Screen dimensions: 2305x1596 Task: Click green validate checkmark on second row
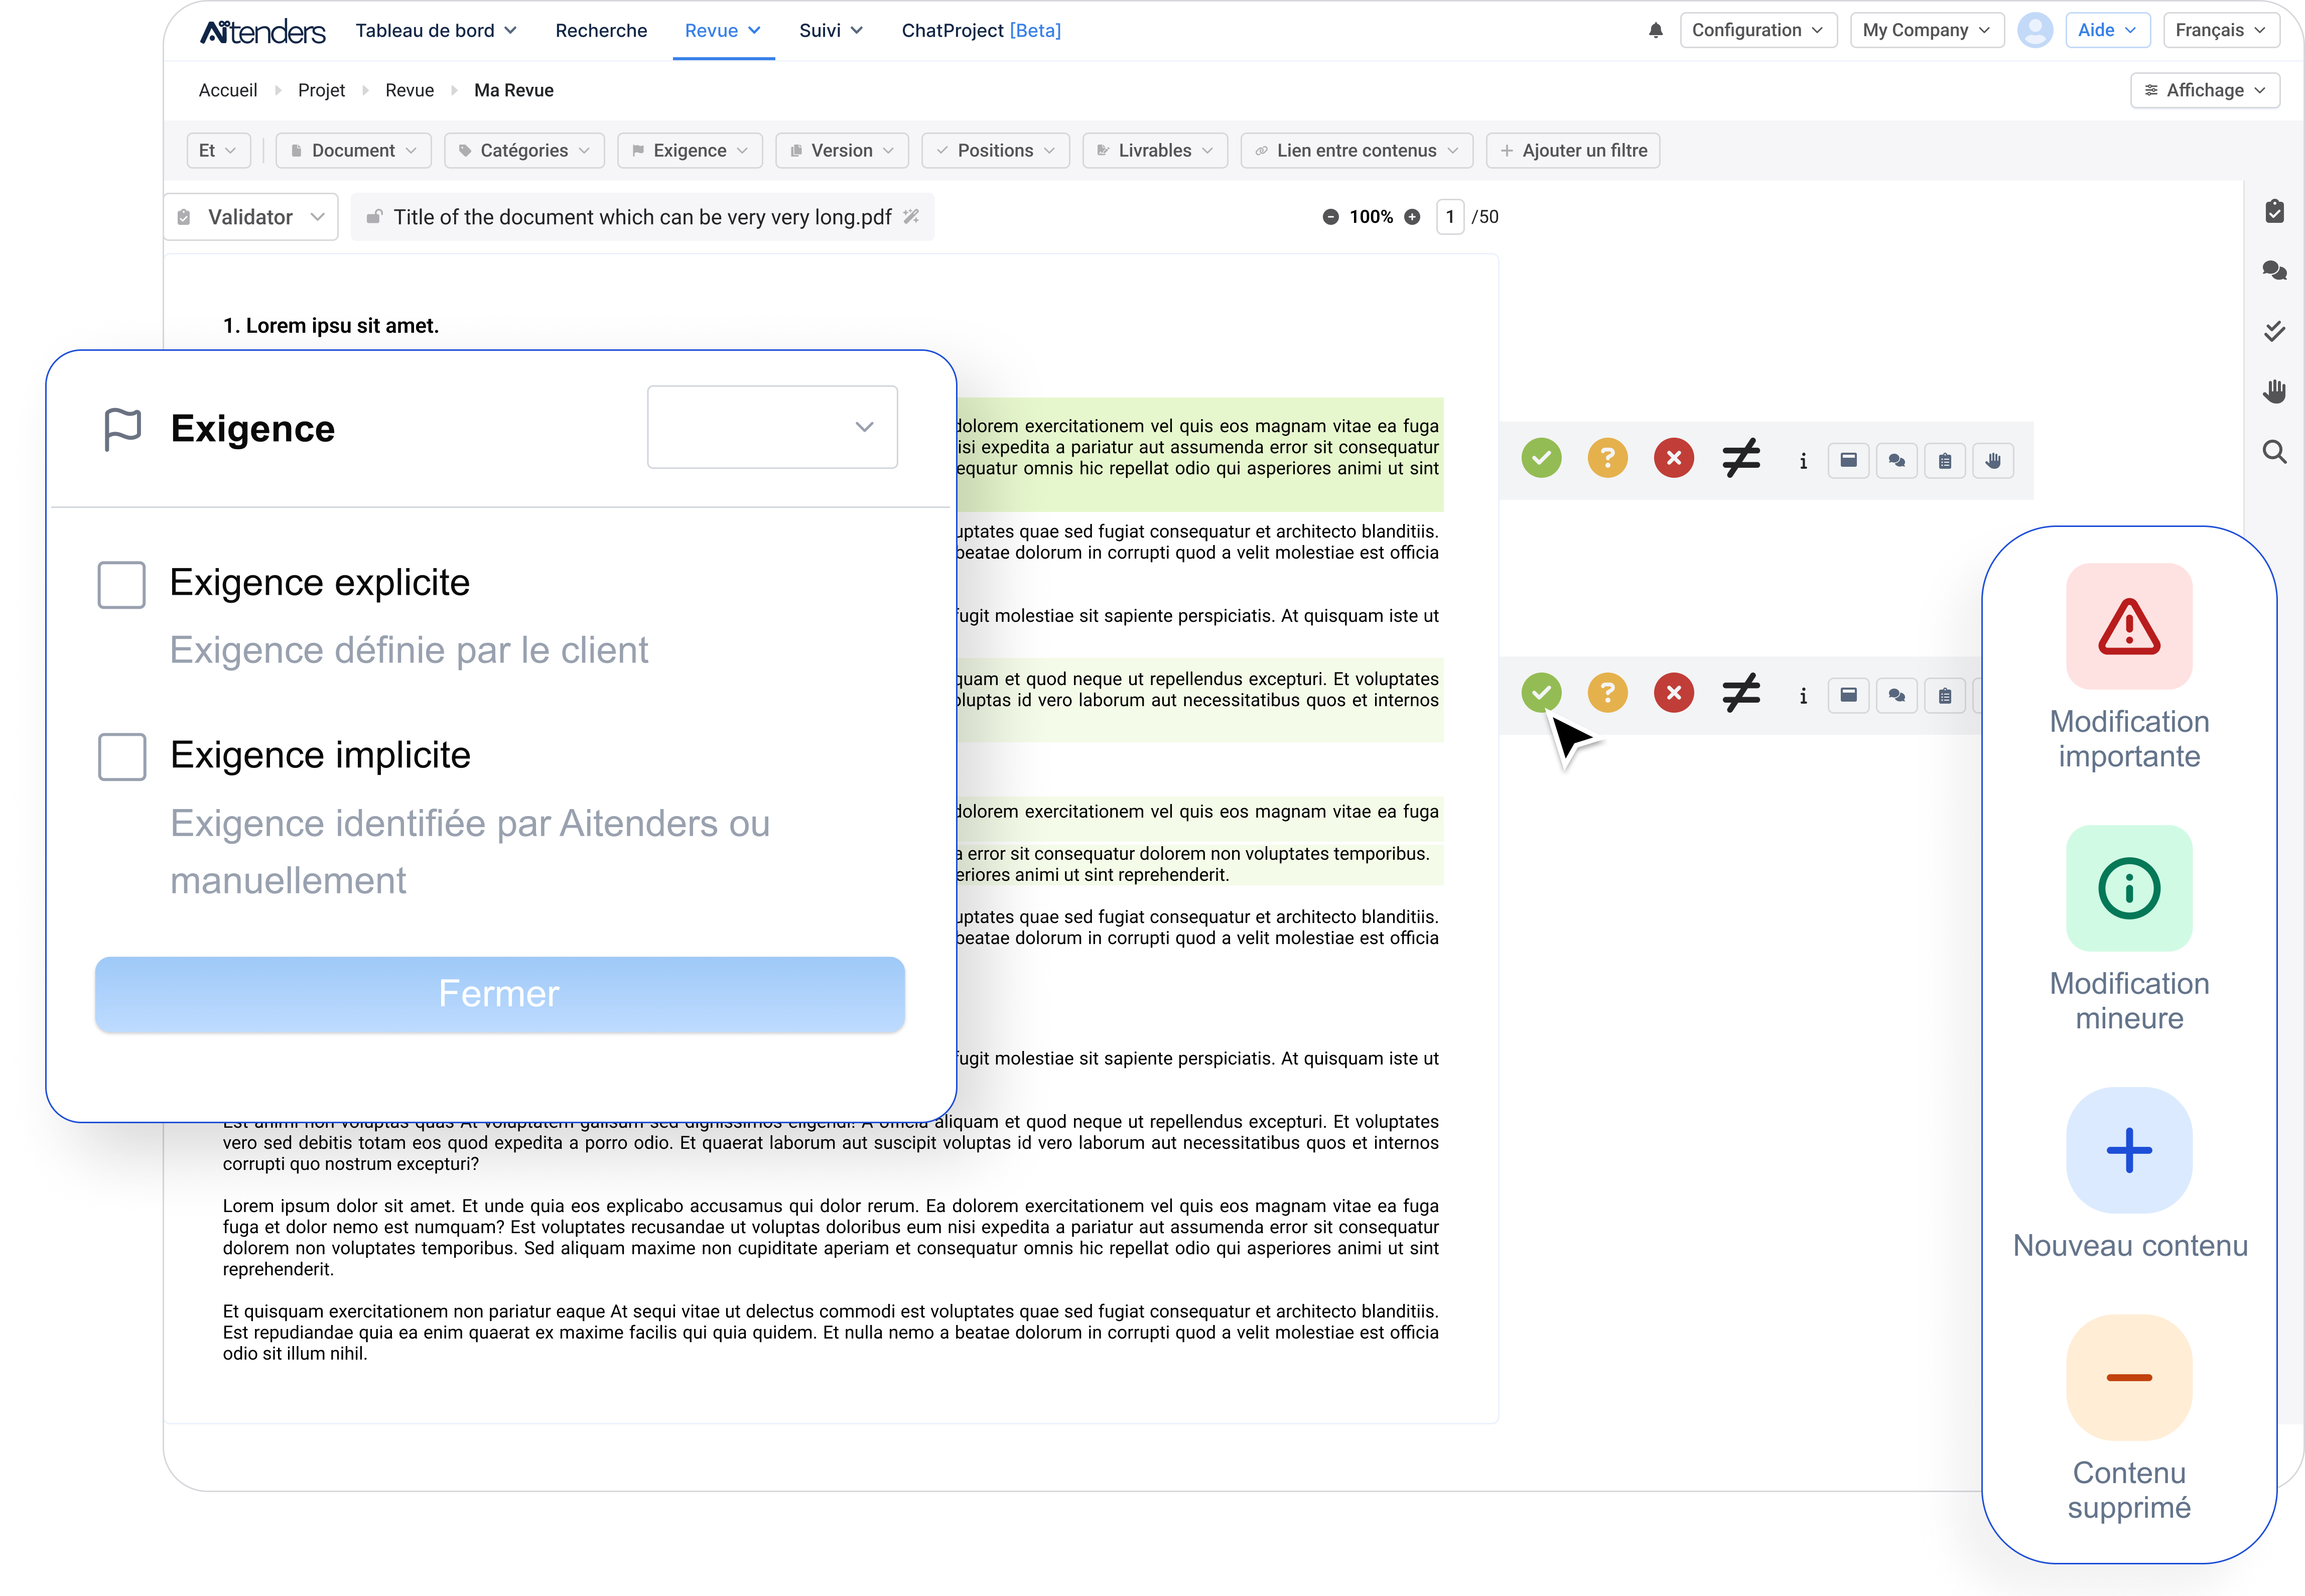(x=1541, y=692)
